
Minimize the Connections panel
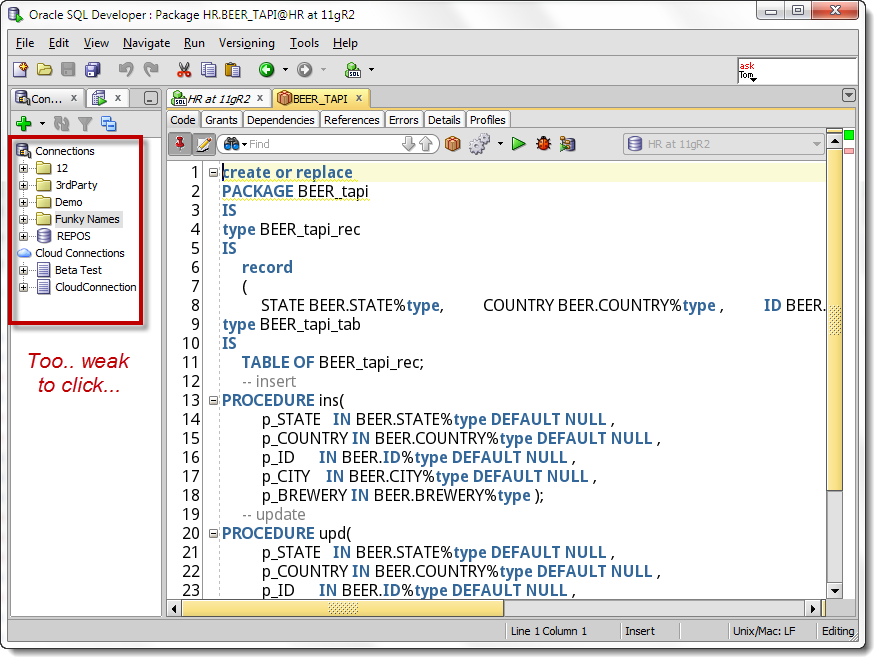coord(151,98)
